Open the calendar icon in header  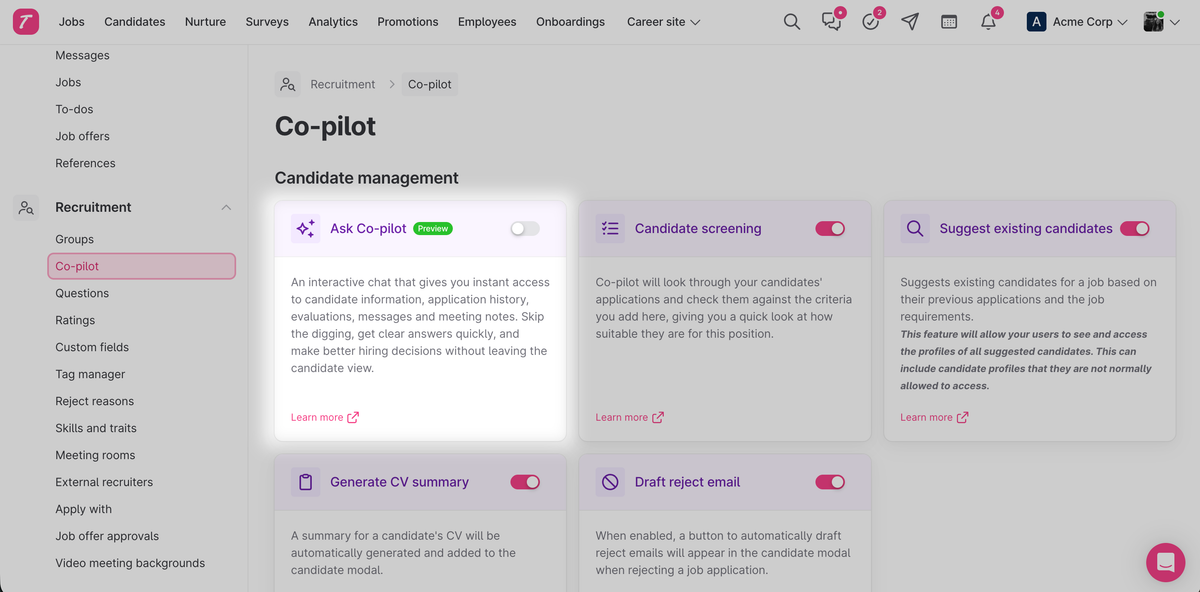point(949,22)
